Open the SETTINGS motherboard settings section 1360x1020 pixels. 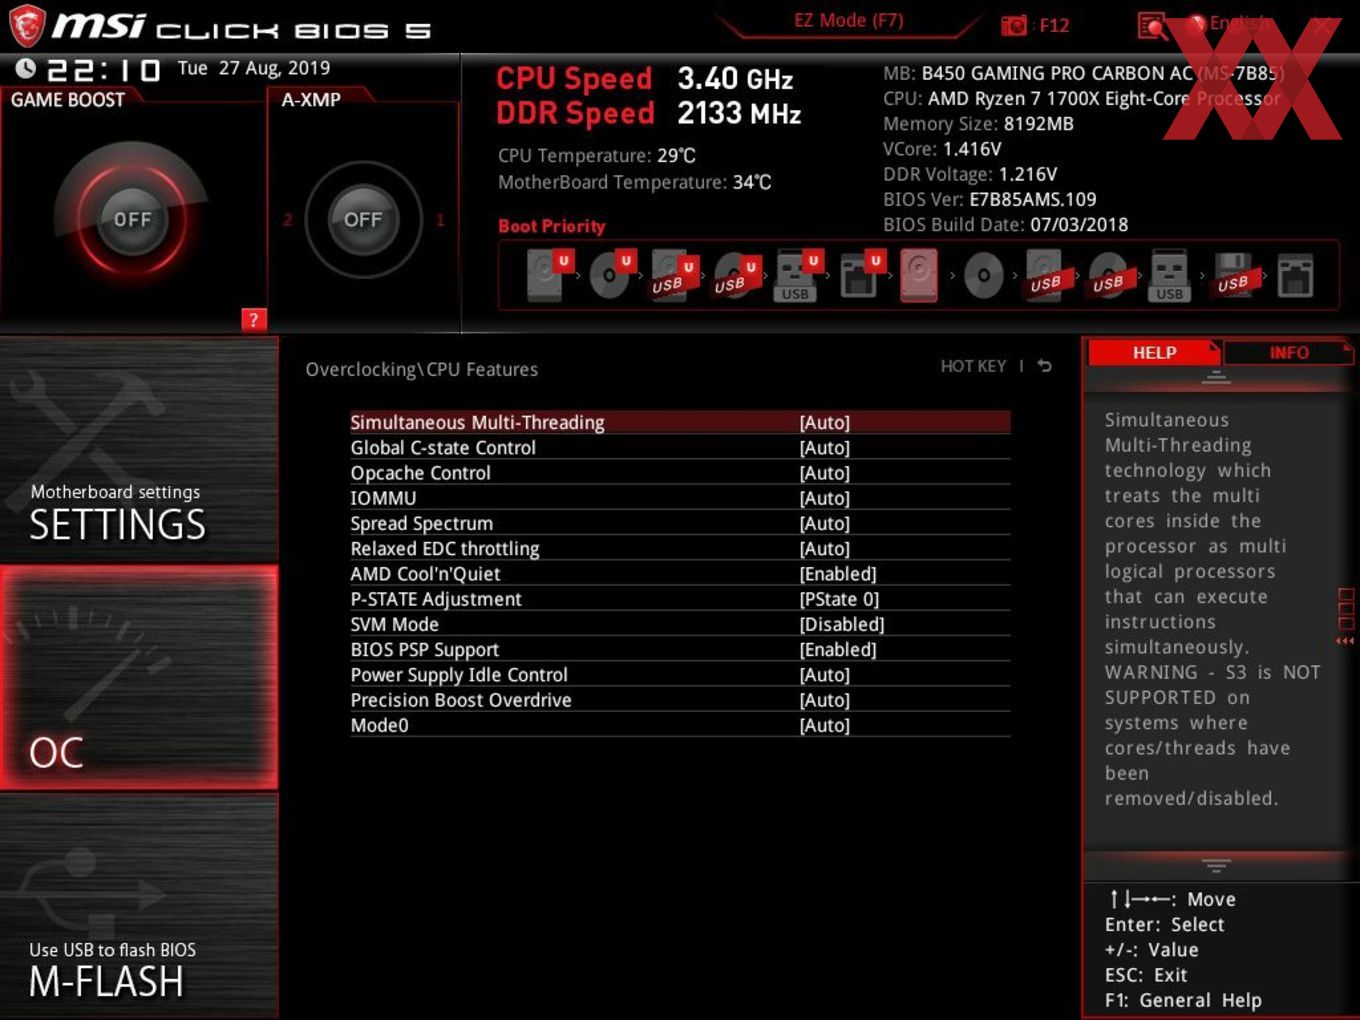(x=139, y=450)
